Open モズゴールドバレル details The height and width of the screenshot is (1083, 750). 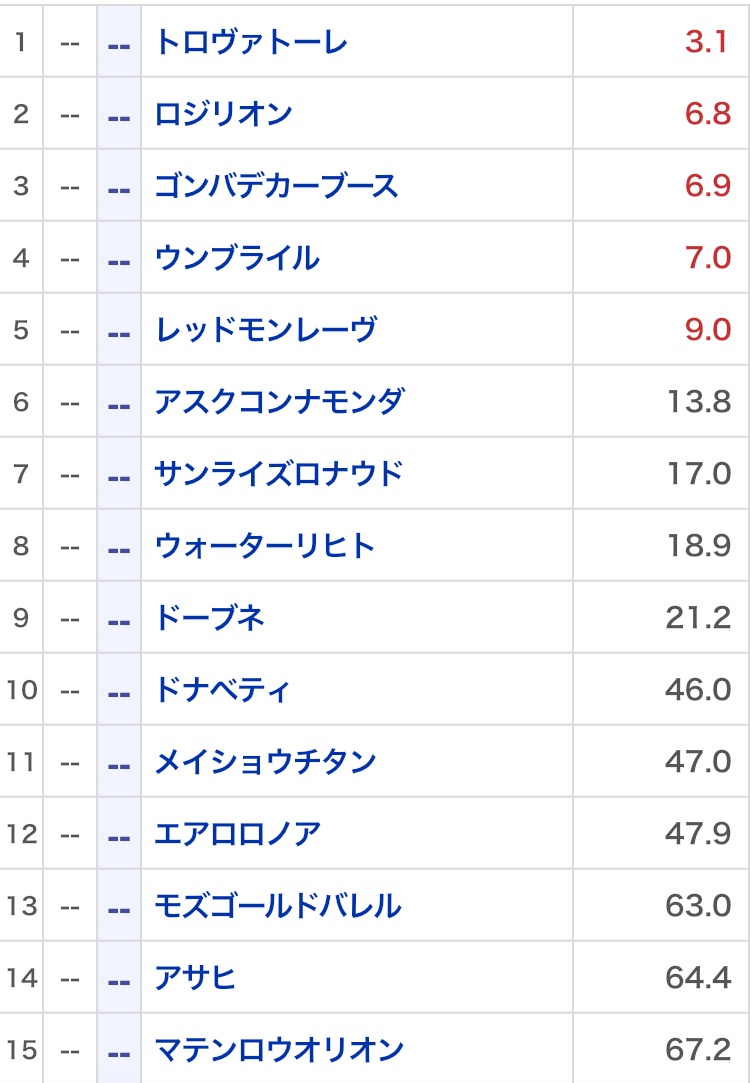click(x=278, y=906)
